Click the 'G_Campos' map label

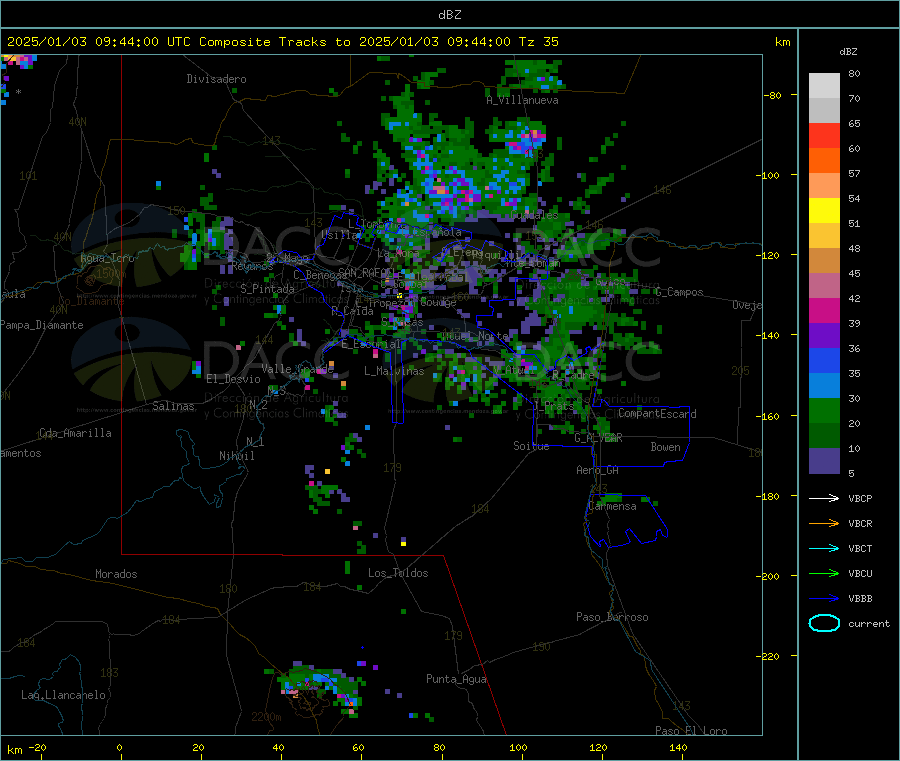(679, 292)
